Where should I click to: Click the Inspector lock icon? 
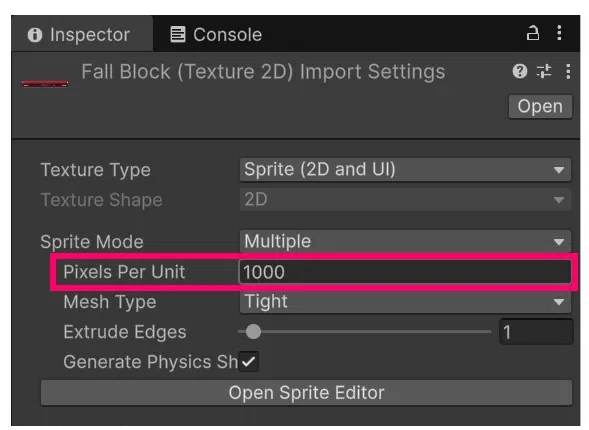(x=532, y=33)
